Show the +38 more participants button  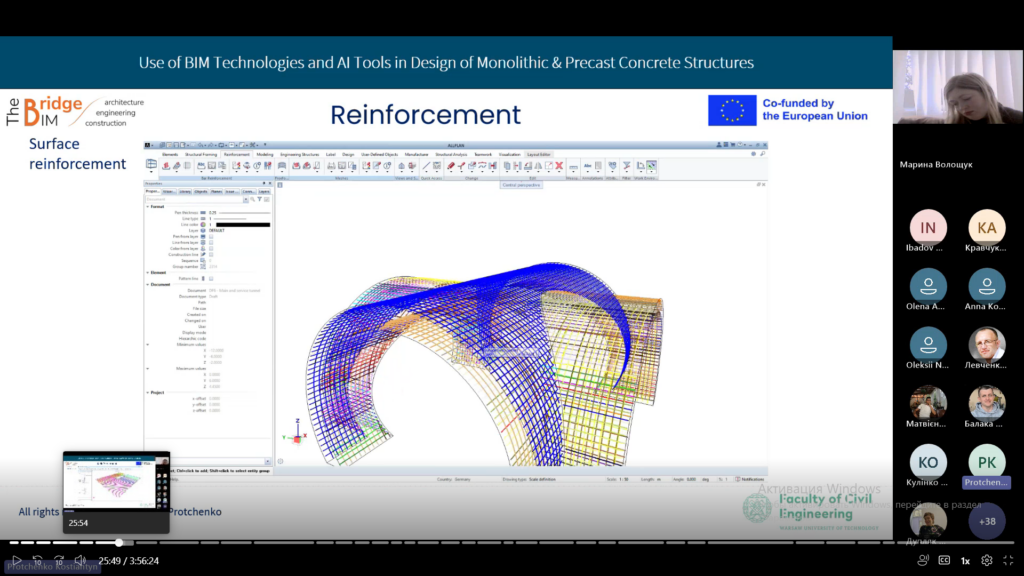coord(987,520)
